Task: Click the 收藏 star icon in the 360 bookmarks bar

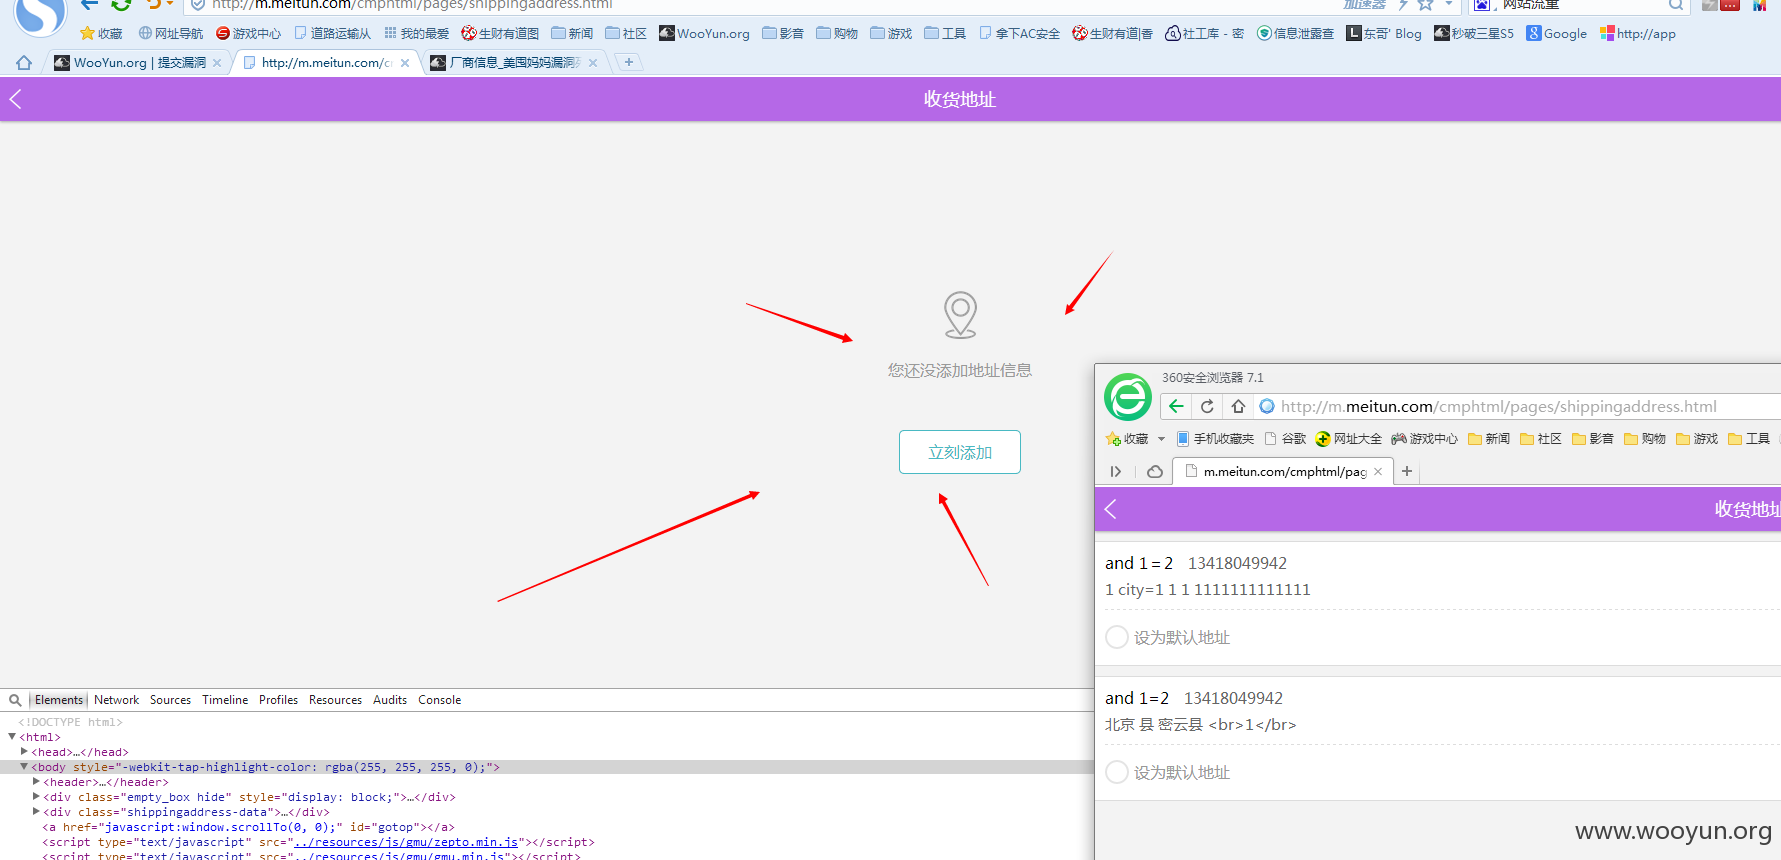Action: [x=1113, y=439]
